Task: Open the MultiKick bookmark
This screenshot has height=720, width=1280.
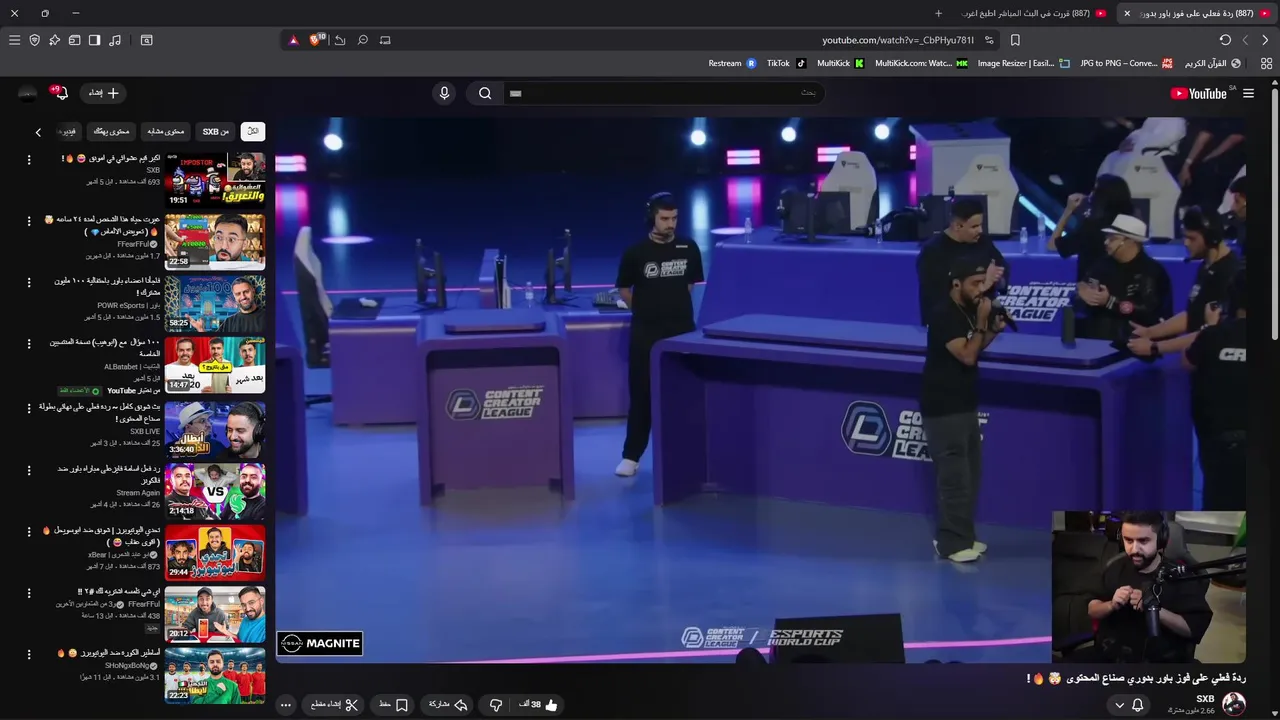Action: [840, 63]
